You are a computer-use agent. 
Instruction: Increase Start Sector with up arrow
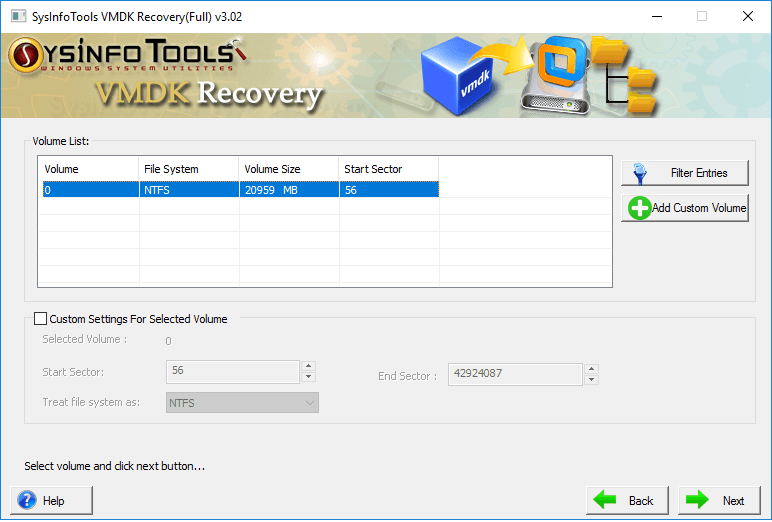(308, 366)
